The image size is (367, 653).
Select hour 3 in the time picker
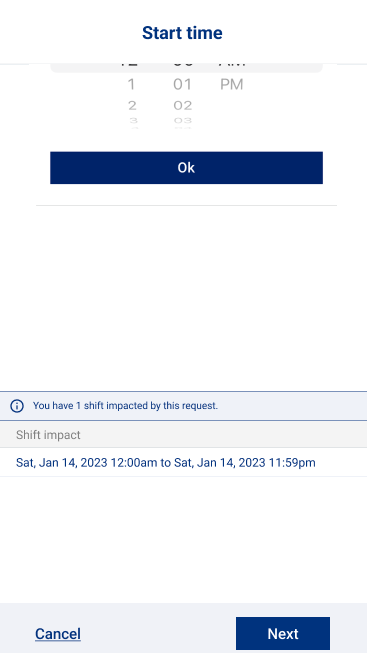(132, 121)
